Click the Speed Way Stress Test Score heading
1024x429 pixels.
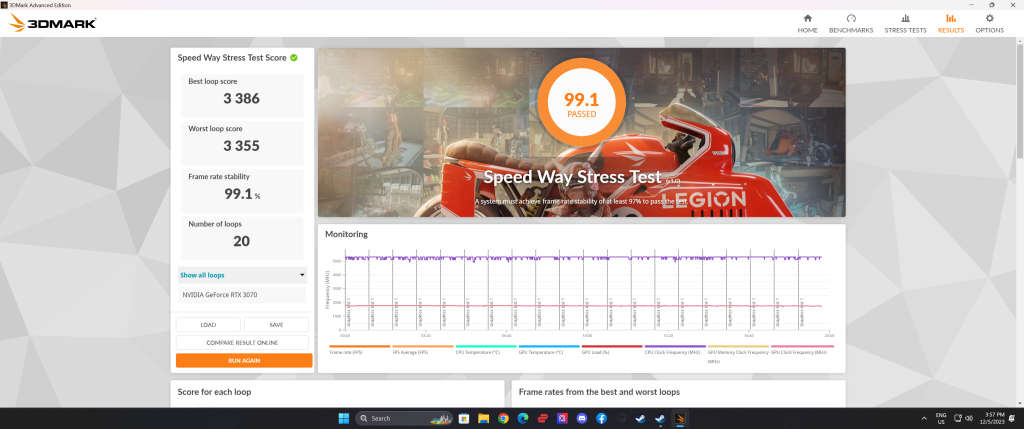(x=232, y=57)
